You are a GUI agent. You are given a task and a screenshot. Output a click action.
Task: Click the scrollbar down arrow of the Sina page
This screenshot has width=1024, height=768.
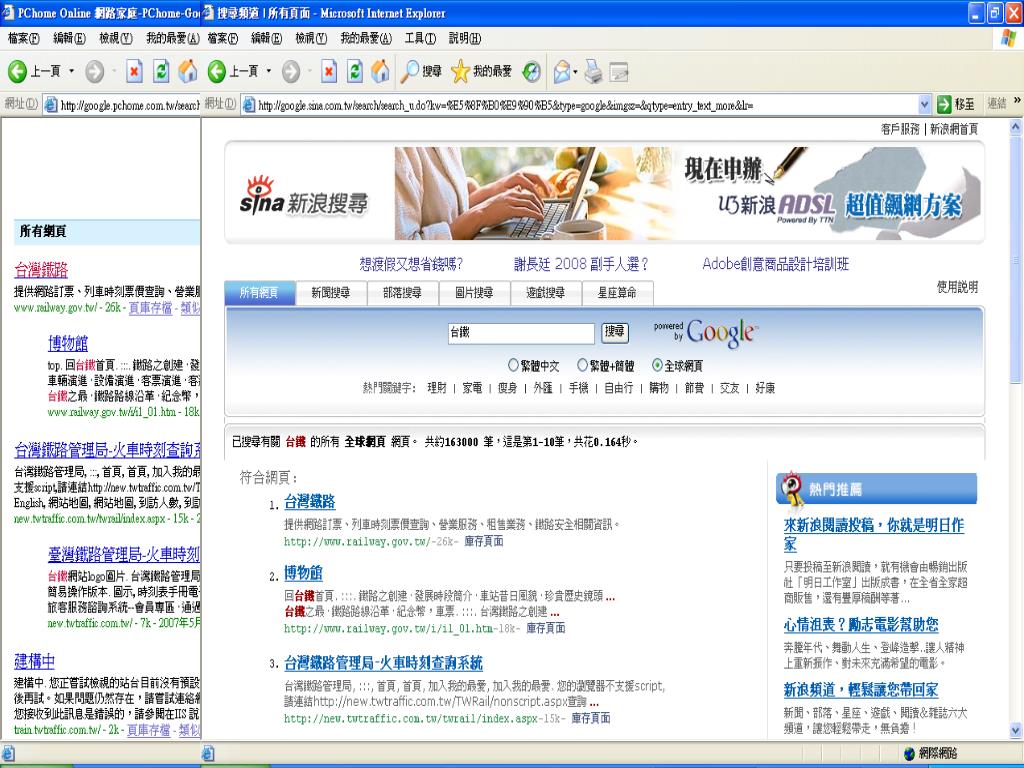click(x=1016, y=730)
